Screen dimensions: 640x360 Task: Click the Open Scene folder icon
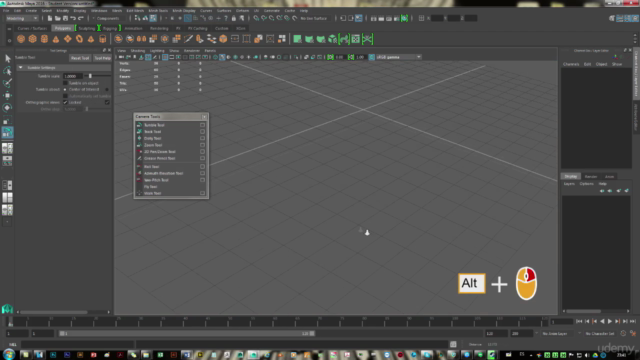[x=58, y=18]
